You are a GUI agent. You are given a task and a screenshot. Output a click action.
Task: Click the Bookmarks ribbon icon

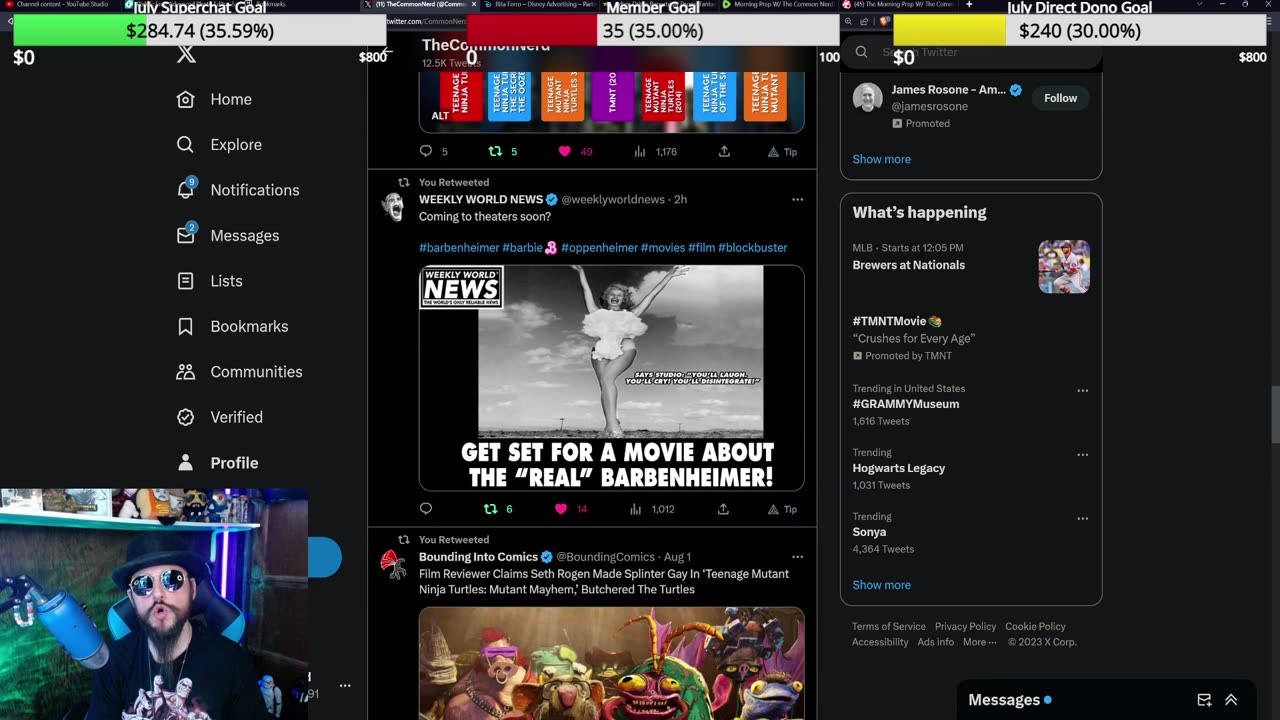pos(185,326)
